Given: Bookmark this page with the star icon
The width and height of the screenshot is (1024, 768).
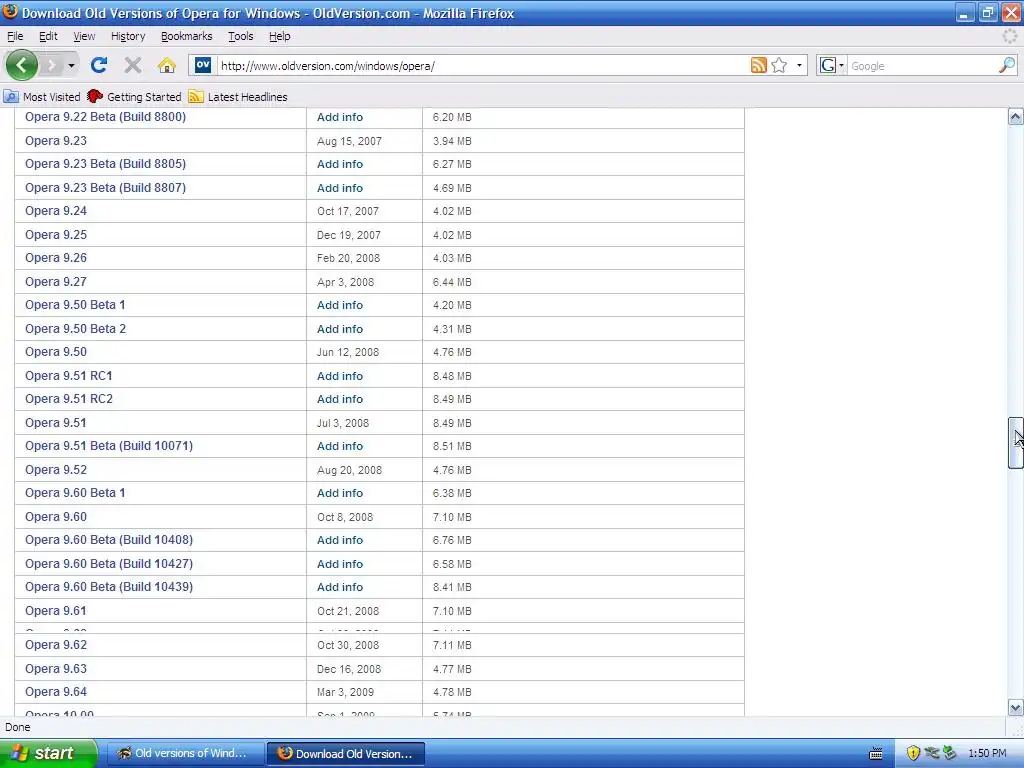Looking at the screenshot, I should 779,65.
